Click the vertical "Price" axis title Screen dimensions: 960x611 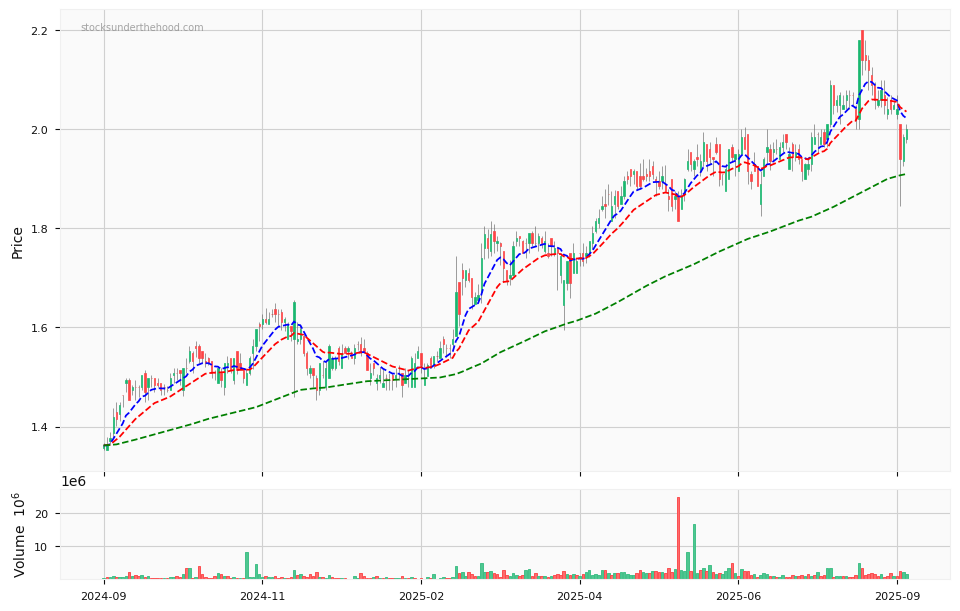pyautogui.click(x=18, y=243)
